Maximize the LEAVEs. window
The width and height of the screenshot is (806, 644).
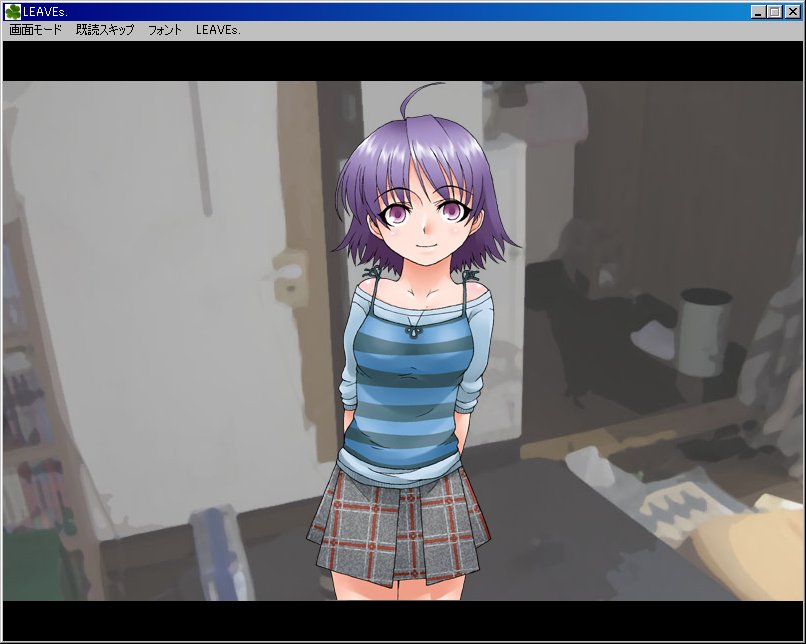(x=774, y=12)
